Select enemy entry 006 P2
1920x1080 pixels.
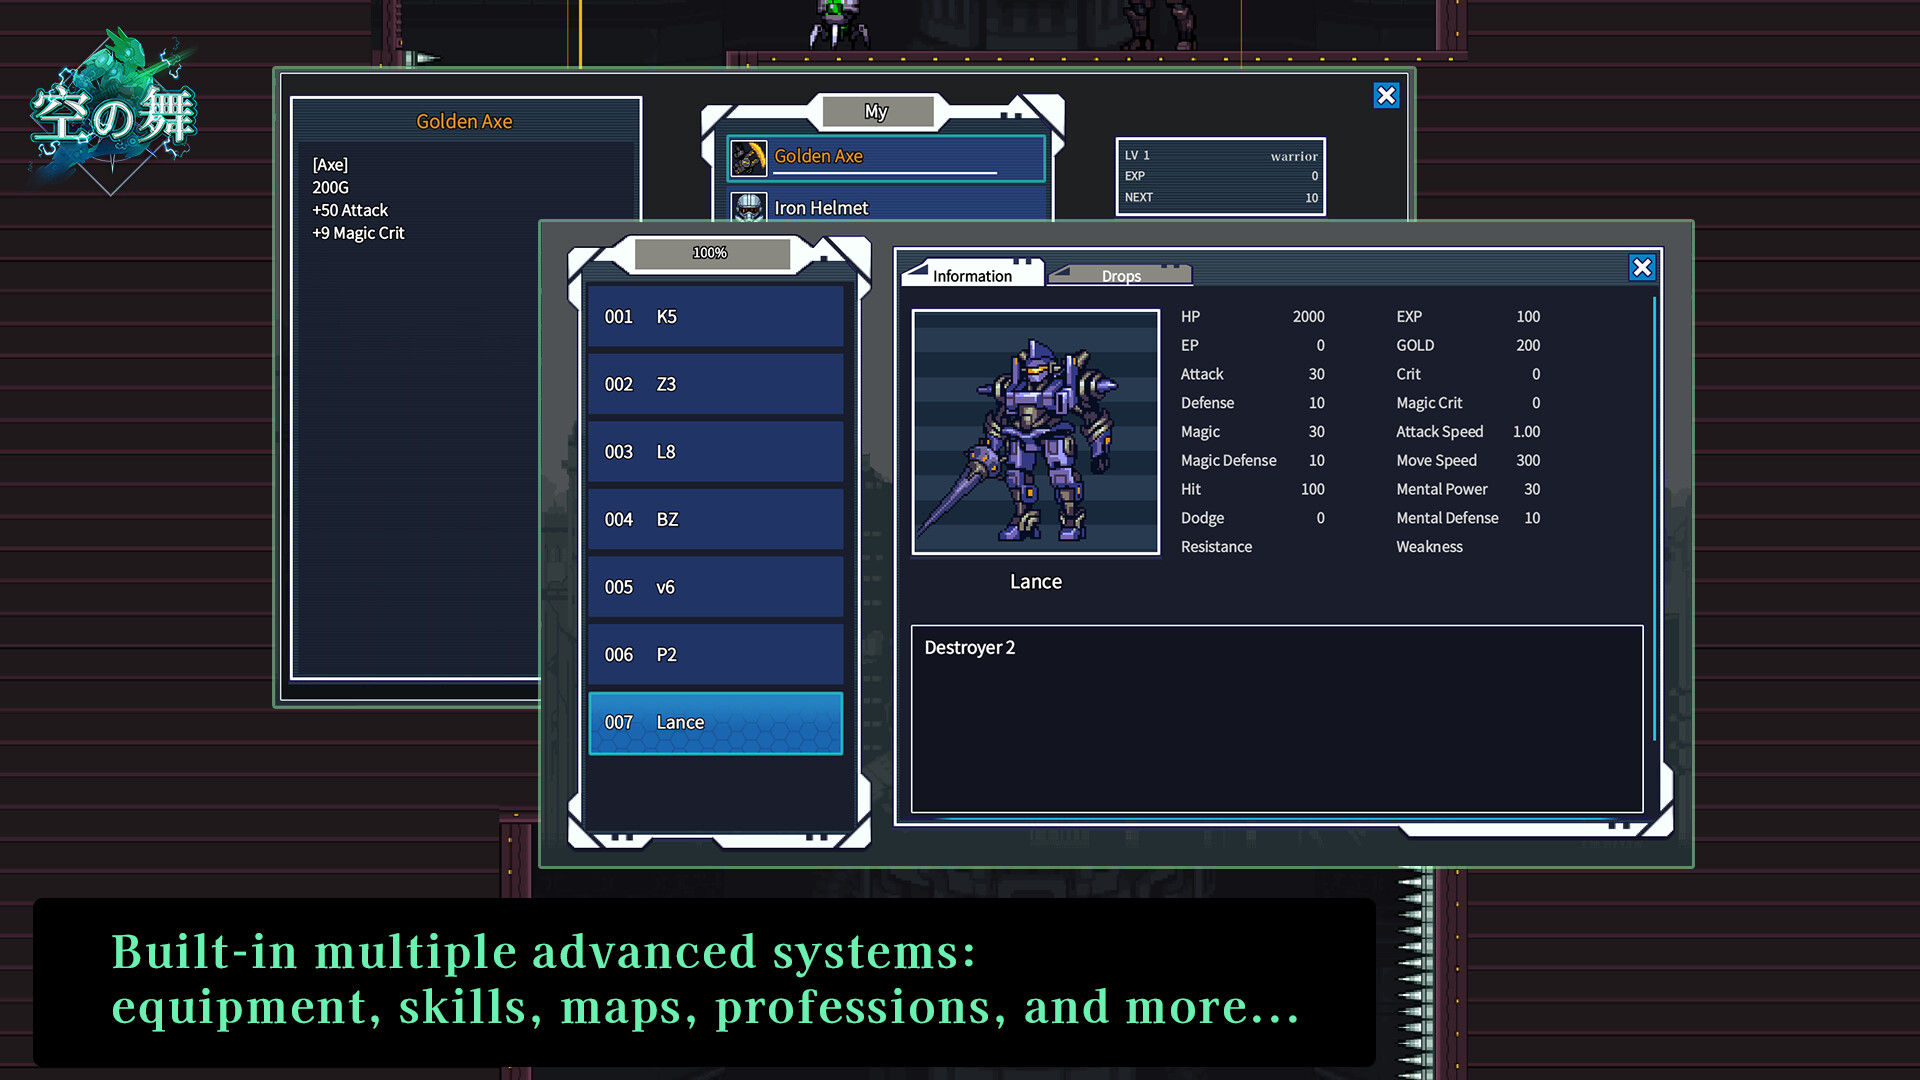pos(715,654)
